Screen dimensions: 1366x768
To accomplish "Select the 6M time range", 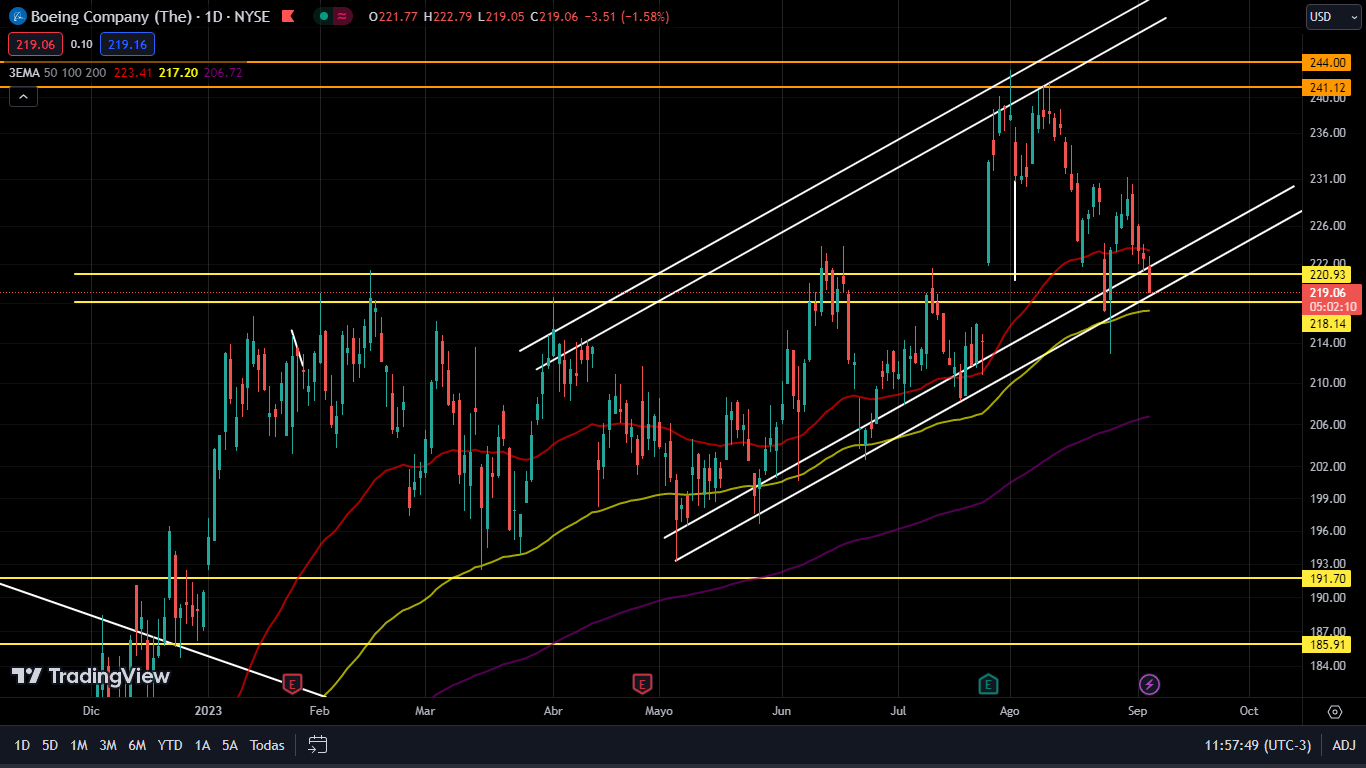I will pyautogui.click(x=138, y=745).
